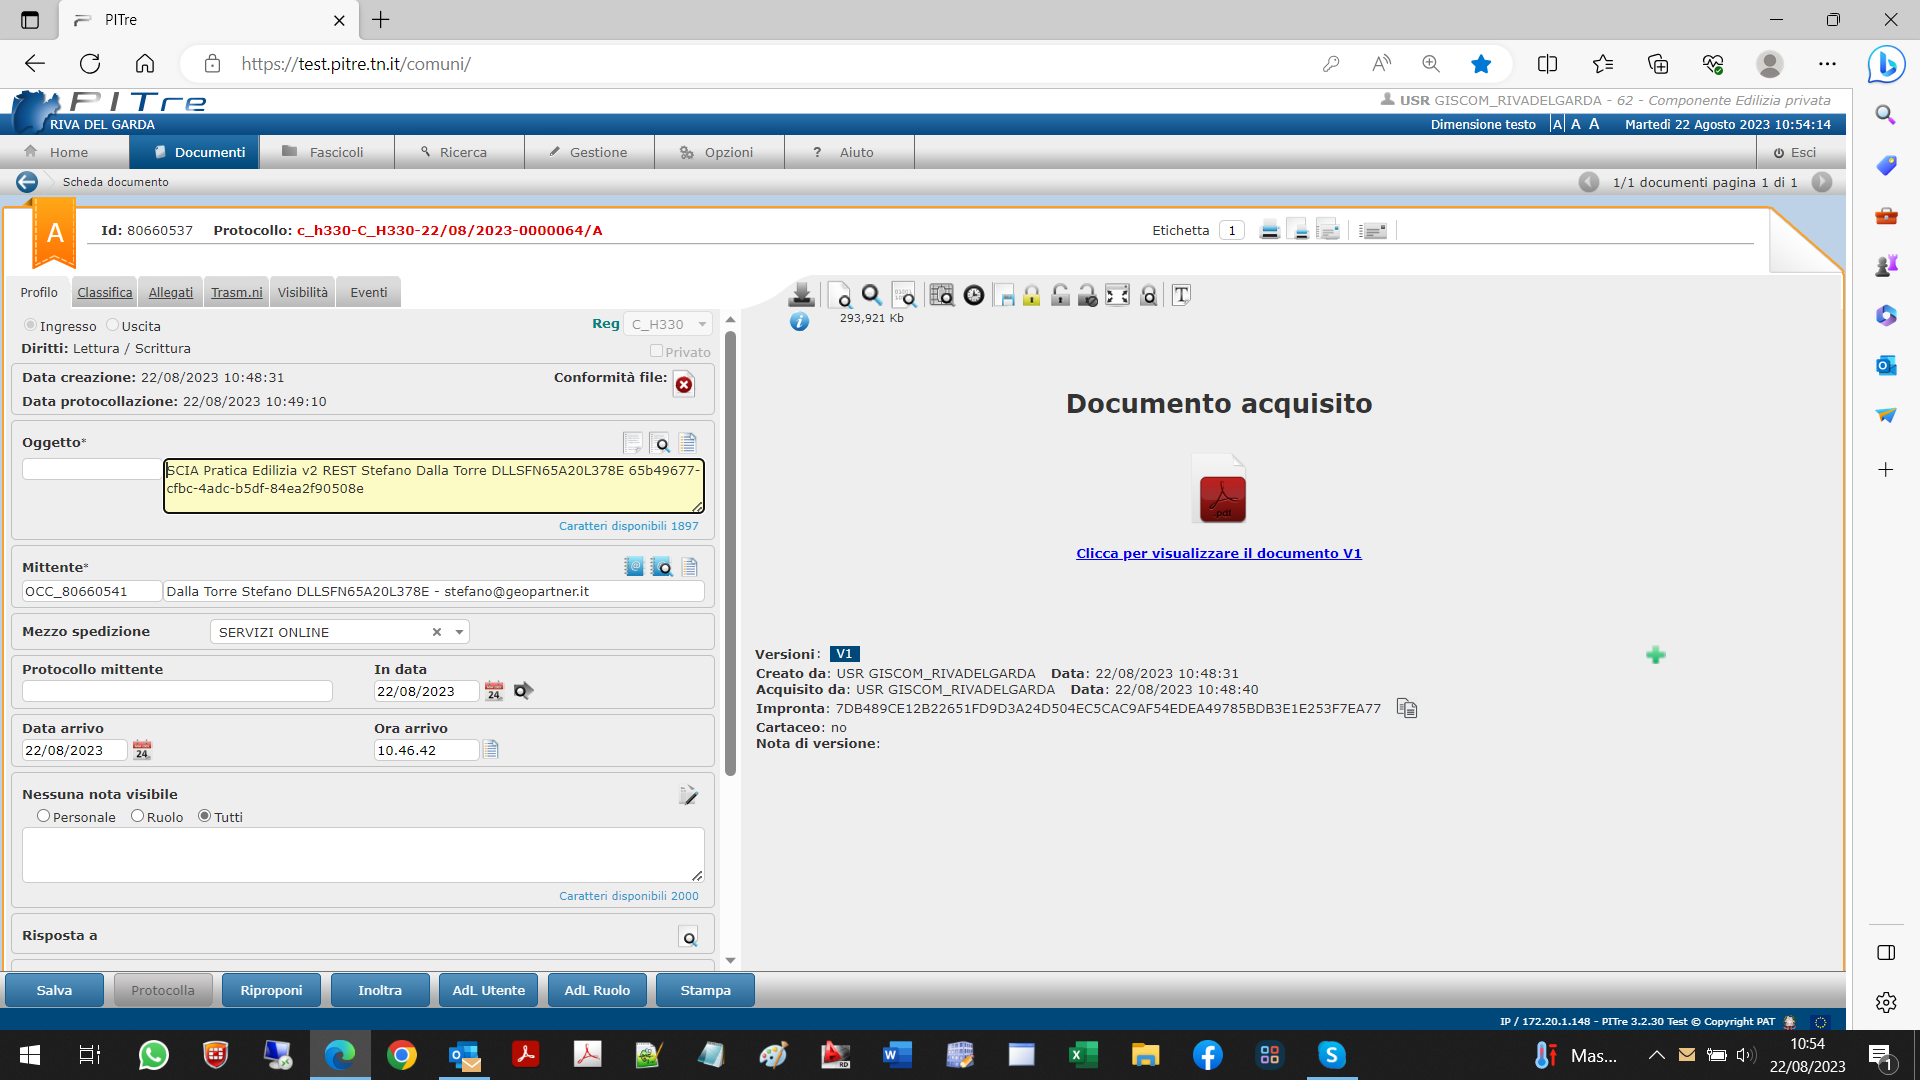Click the Salva button
This screenshot has width=1920, height=1080.
(x=54, y=990)
